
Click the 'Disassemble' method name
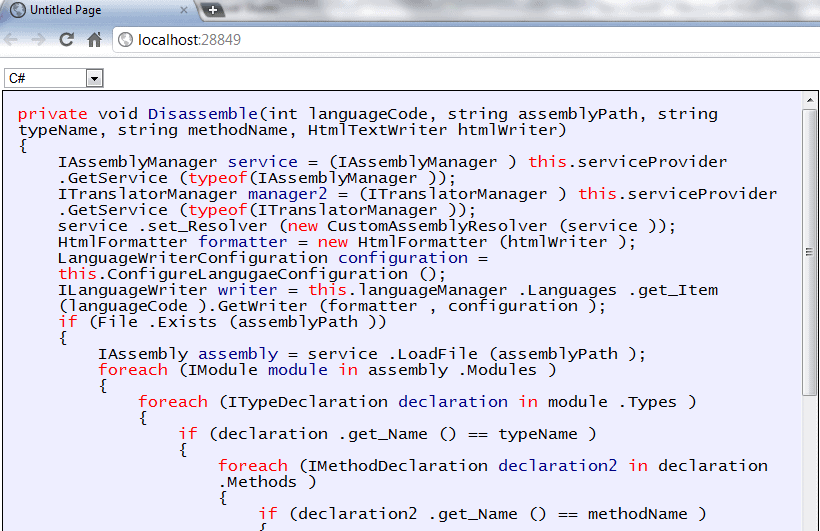point(203,114)
